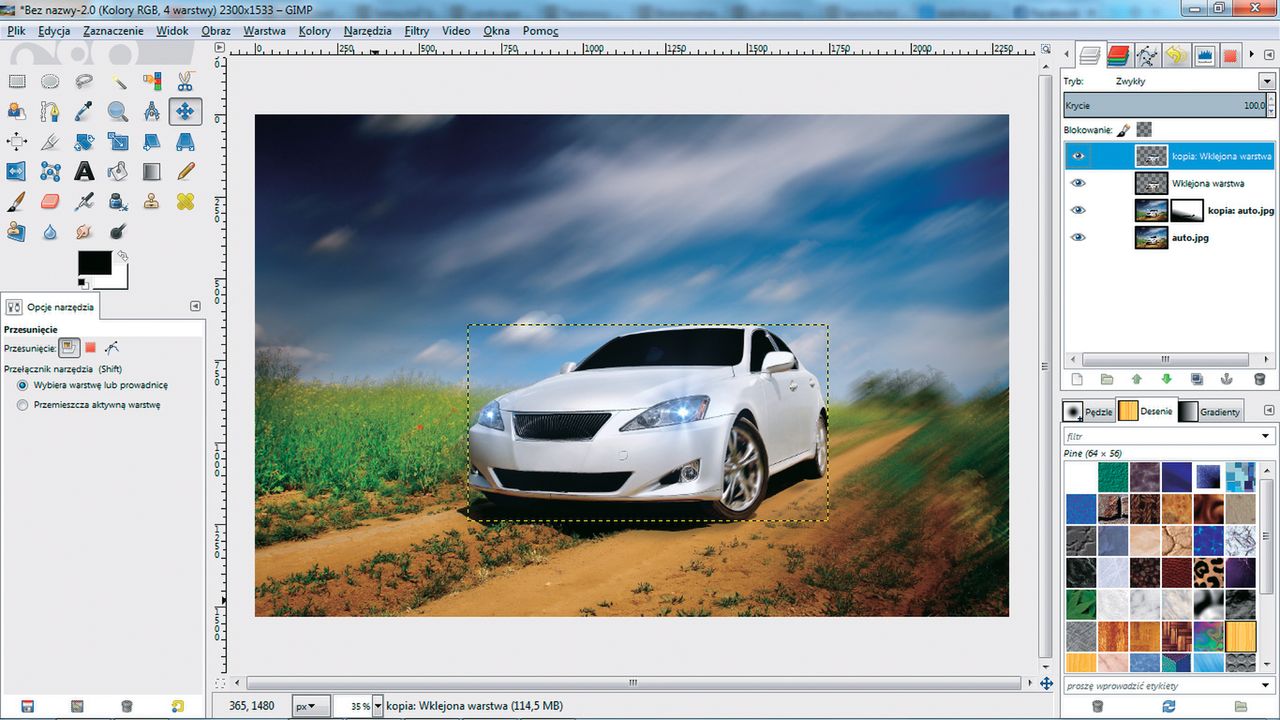
Task: Toggle lock alpha channel checkerboard icon
Action: 1145,130
